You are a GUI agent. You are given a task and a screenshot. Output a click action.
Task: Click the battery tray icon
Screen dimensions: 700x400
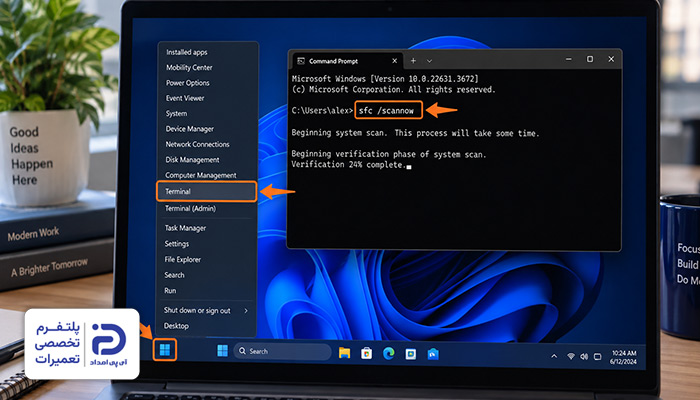598,357
